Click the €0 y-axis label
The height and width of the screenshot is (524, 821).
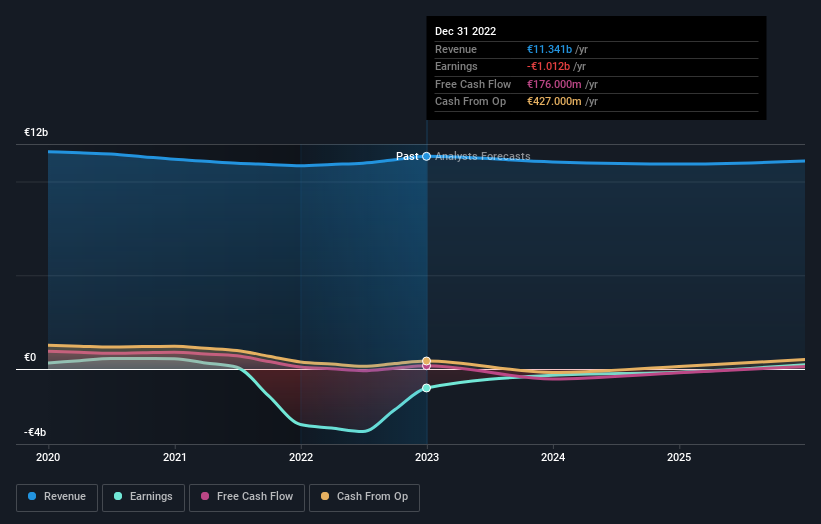click(30, 358)
